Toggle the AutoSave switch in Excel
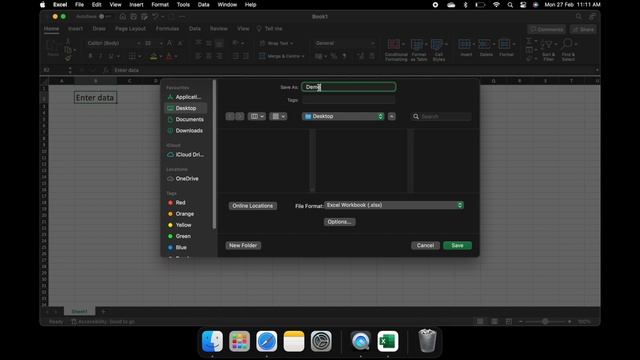Viewport: 640px width, 360px height. click(104, 16)
